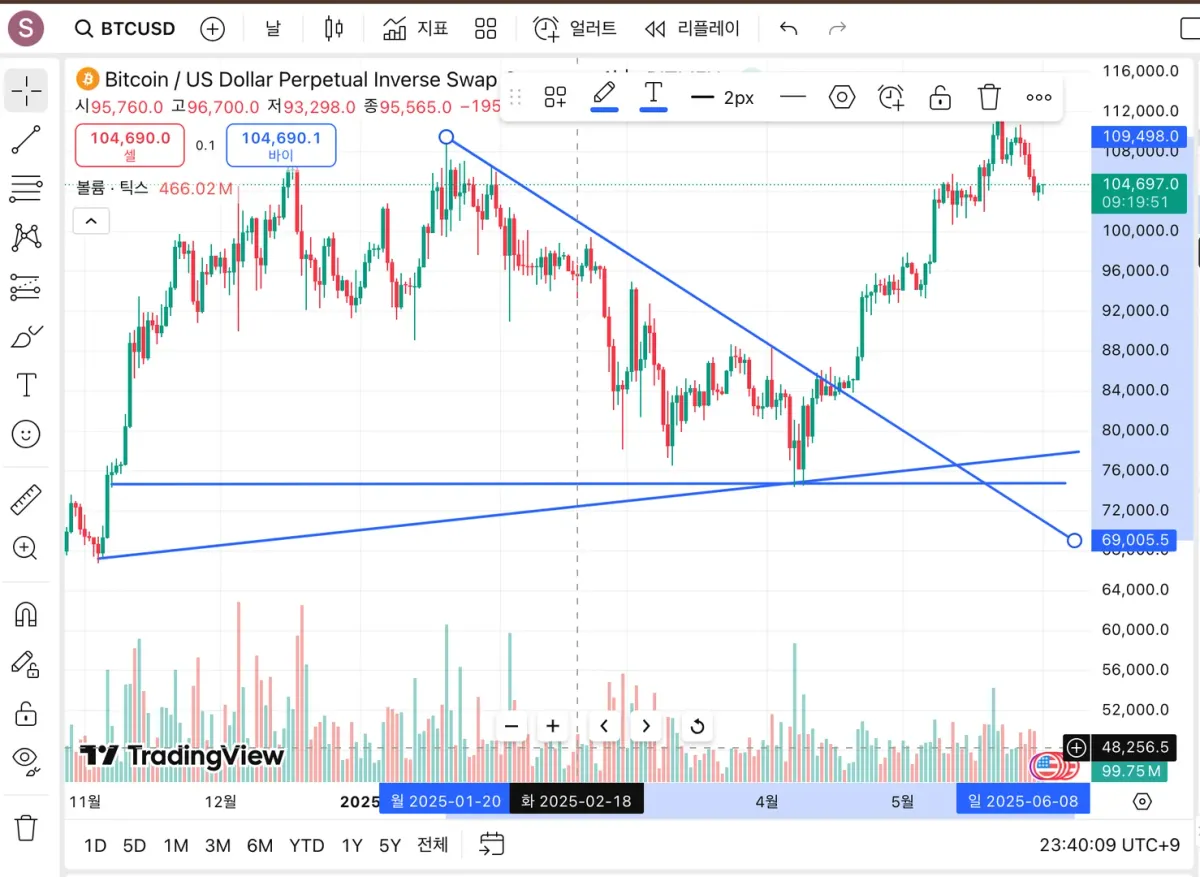The width and height of the screenshot is (1200, 877).
Task: Remove drawings with sidebar trash icon
Action: (26, 827)
